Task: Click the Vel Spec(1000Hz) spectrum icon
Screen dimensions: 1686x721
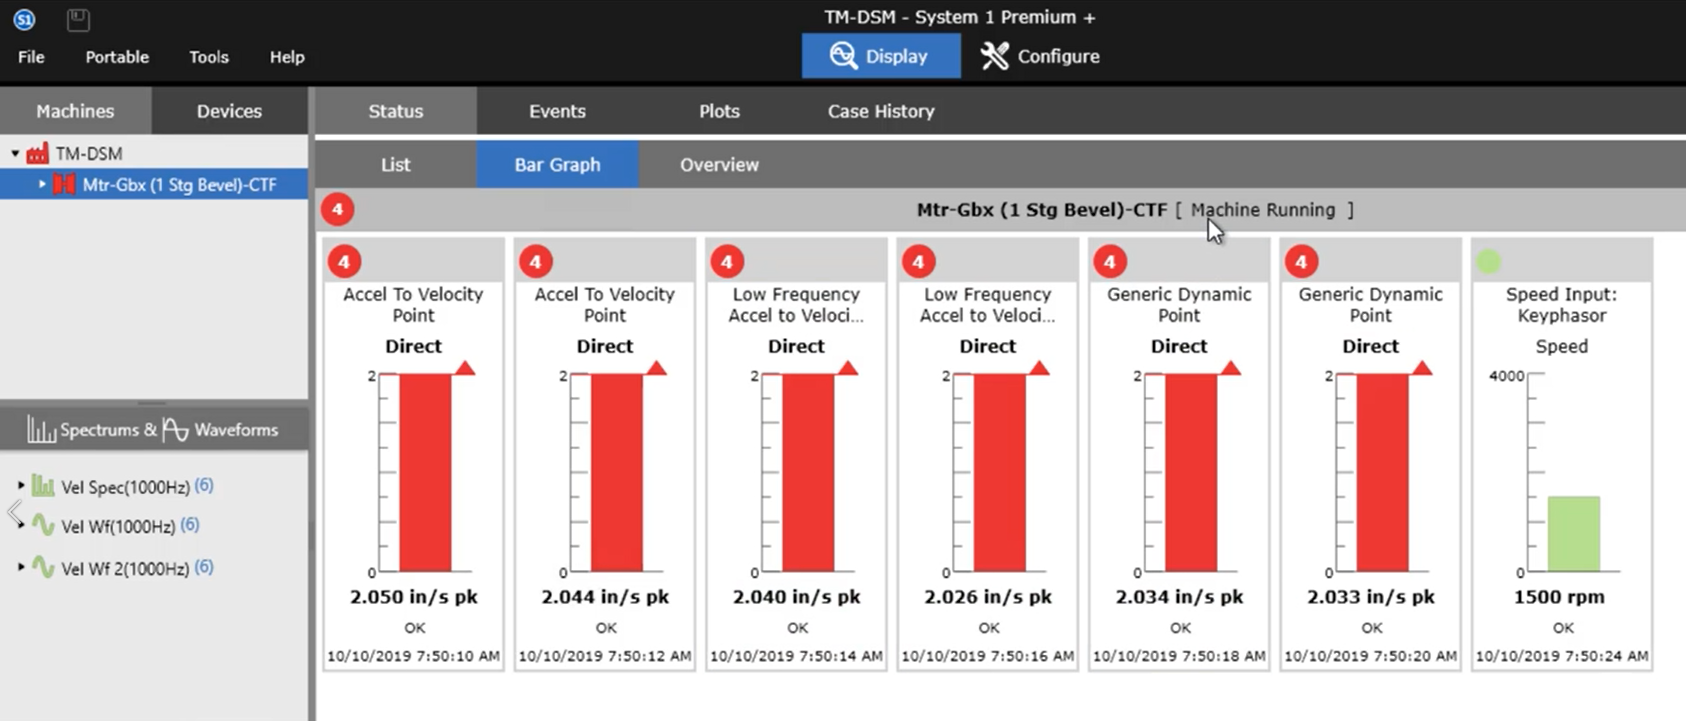Action: (x=43, y=486)
